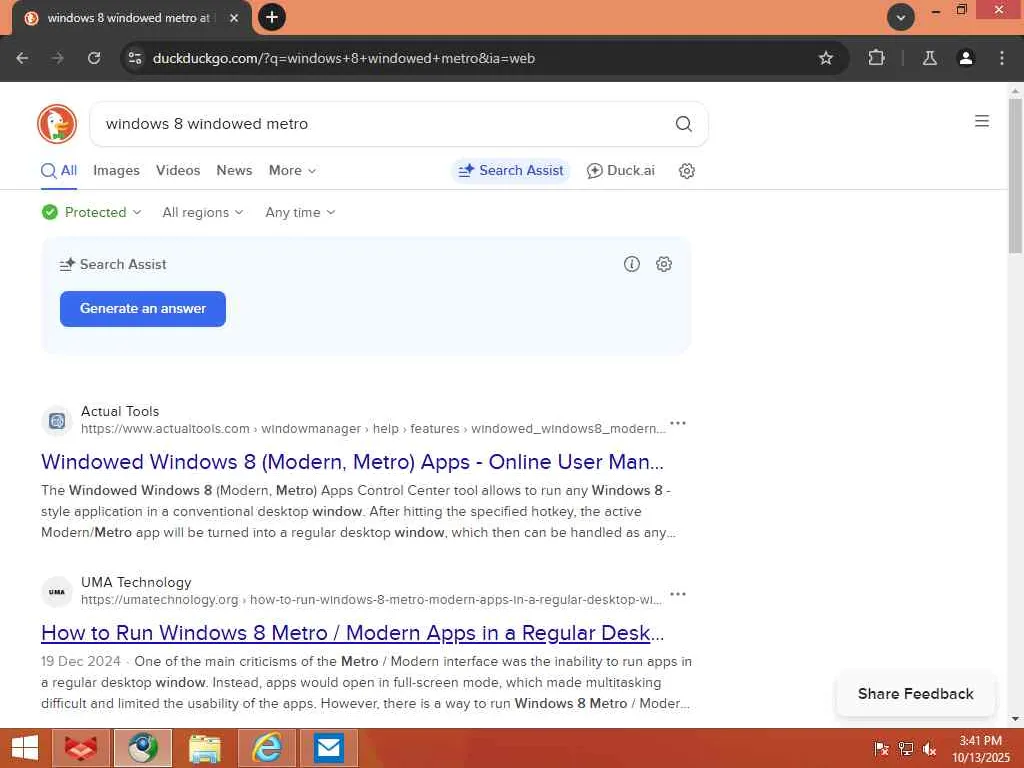Click the browser back arrow
This screenshot has height=768, width=1024.
[x=22, y=58]
